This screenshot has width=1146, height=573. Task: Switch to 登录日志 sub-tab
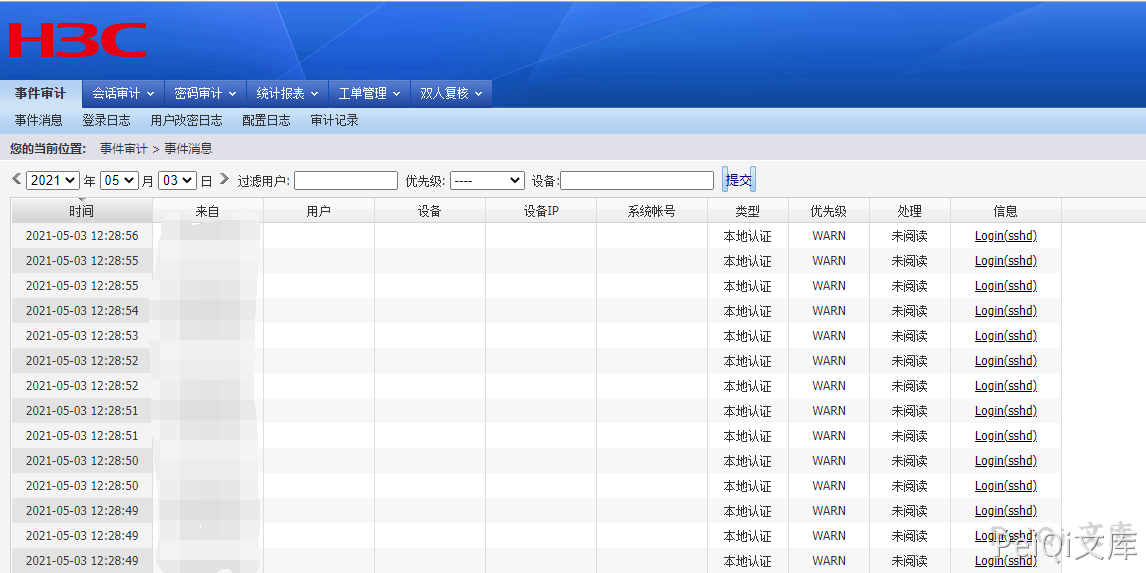[106, 120]
